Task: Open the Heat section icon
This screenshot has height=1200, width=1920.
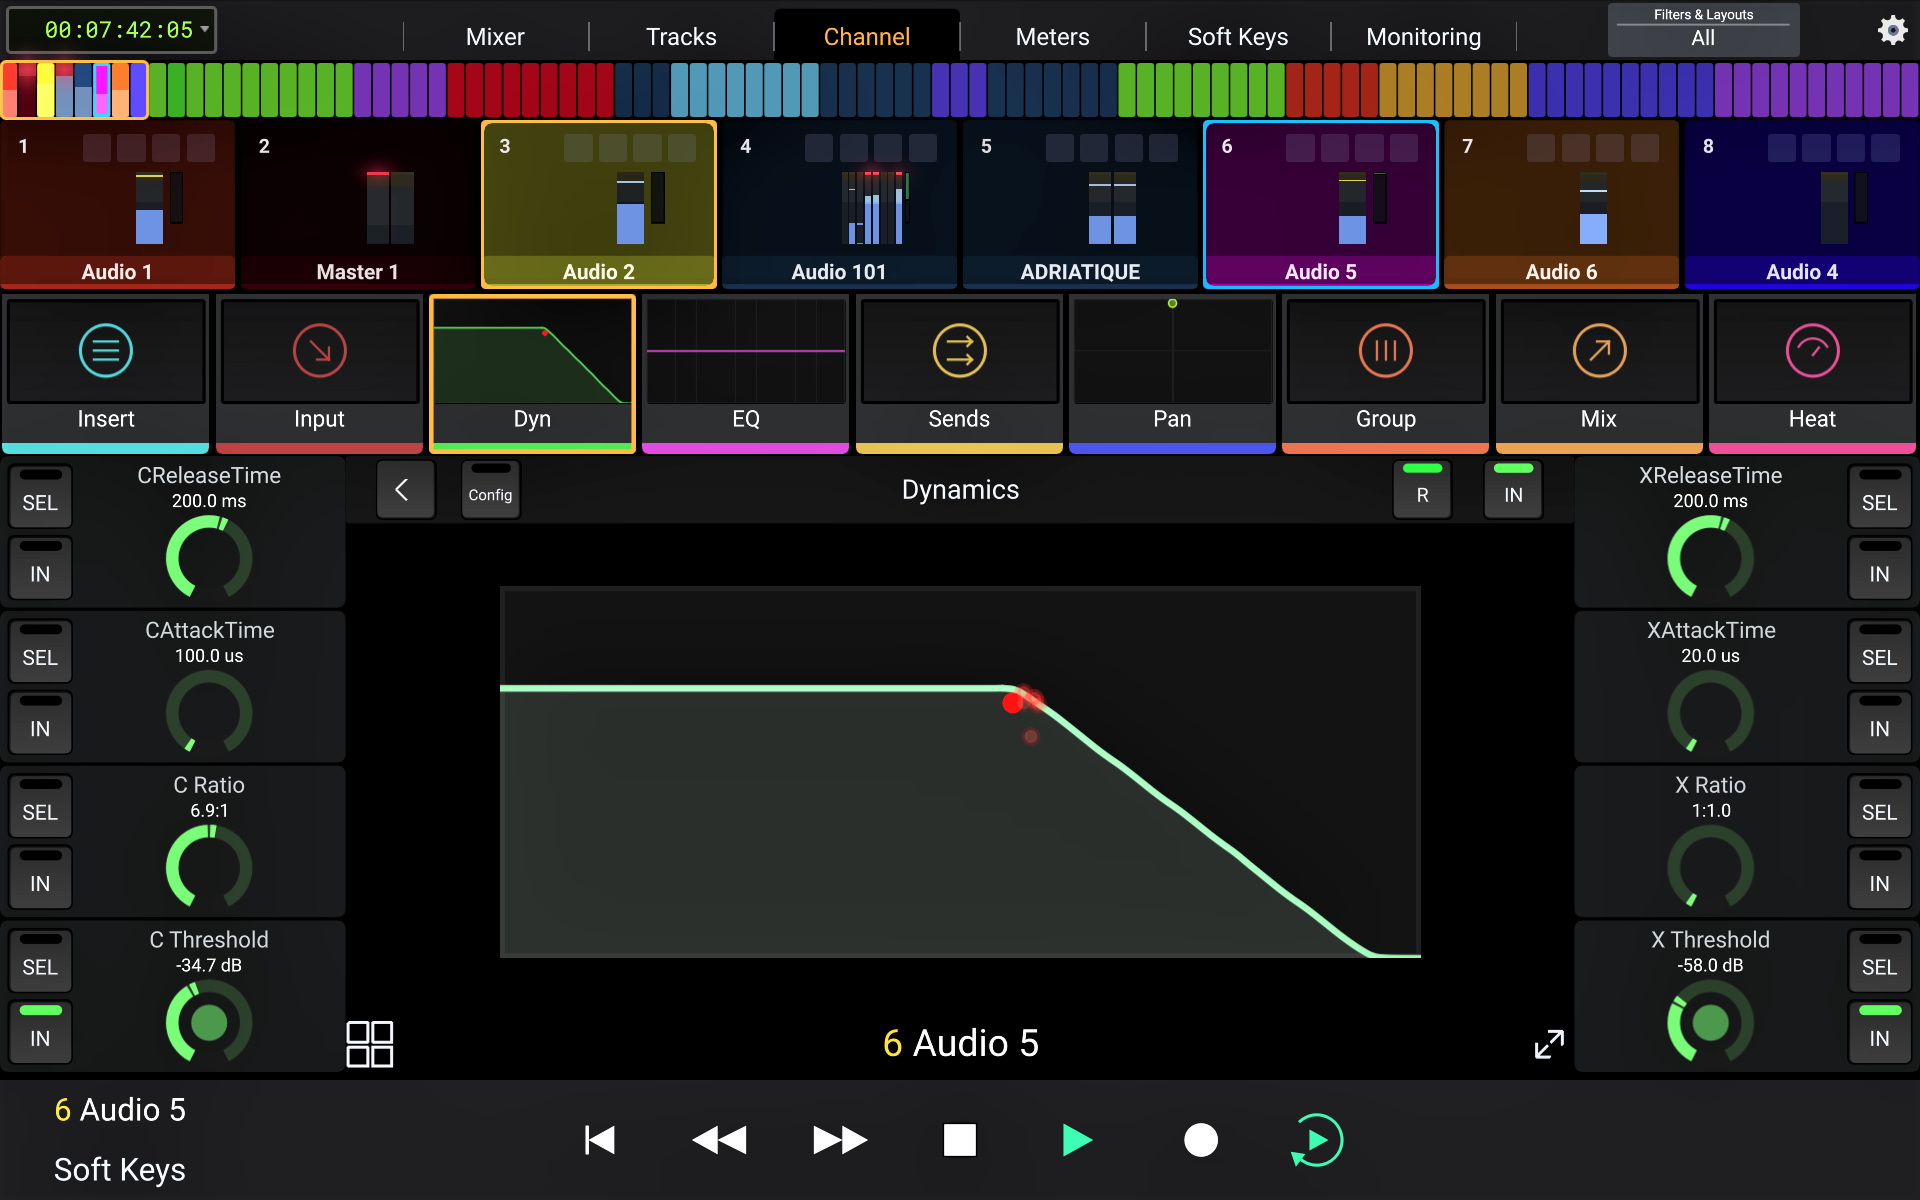Action: pyautogui.click(x=1812, y=351)
